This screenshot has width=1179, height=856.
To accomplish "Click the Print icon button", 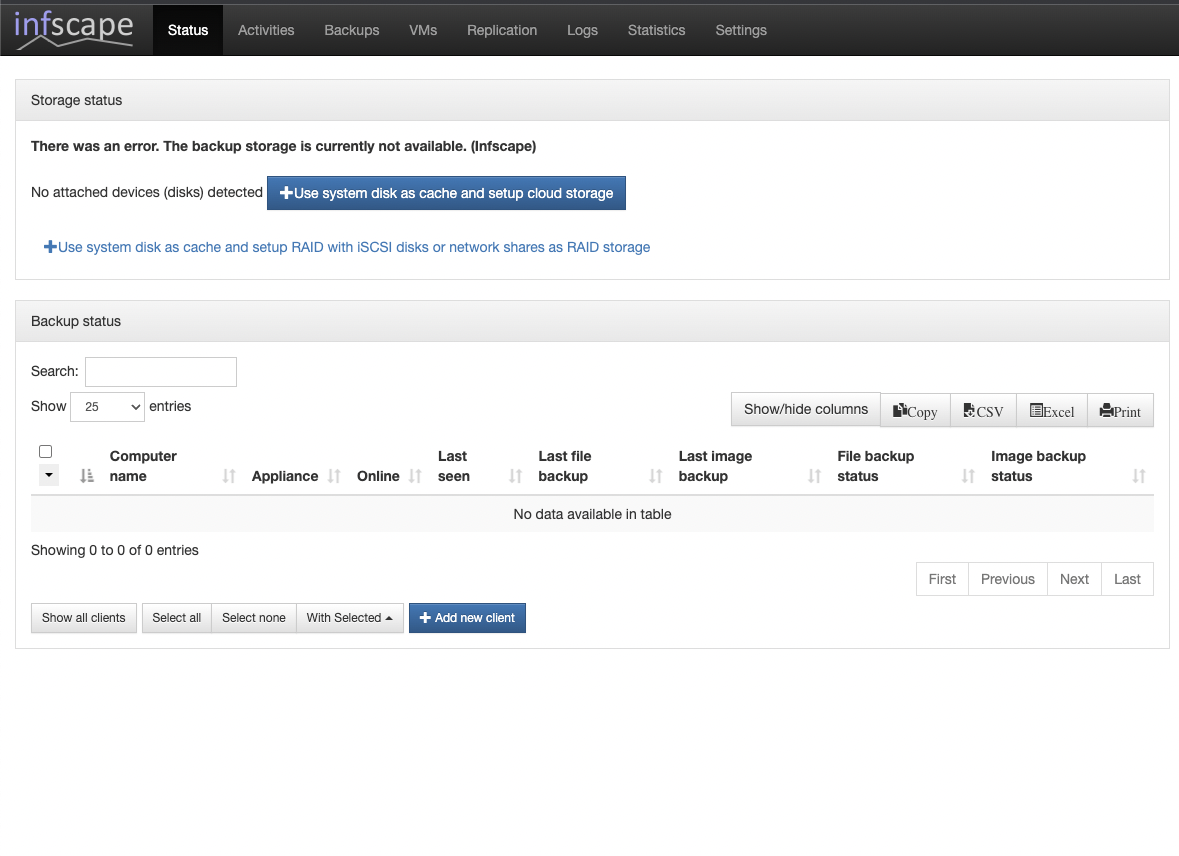I will [x=1120, y=410].
